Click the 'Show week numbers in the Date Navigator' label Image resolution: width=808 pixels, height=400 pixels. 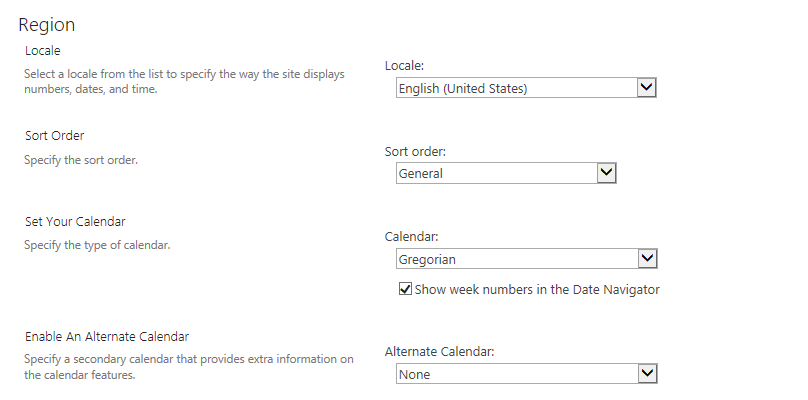coord(537,290)
